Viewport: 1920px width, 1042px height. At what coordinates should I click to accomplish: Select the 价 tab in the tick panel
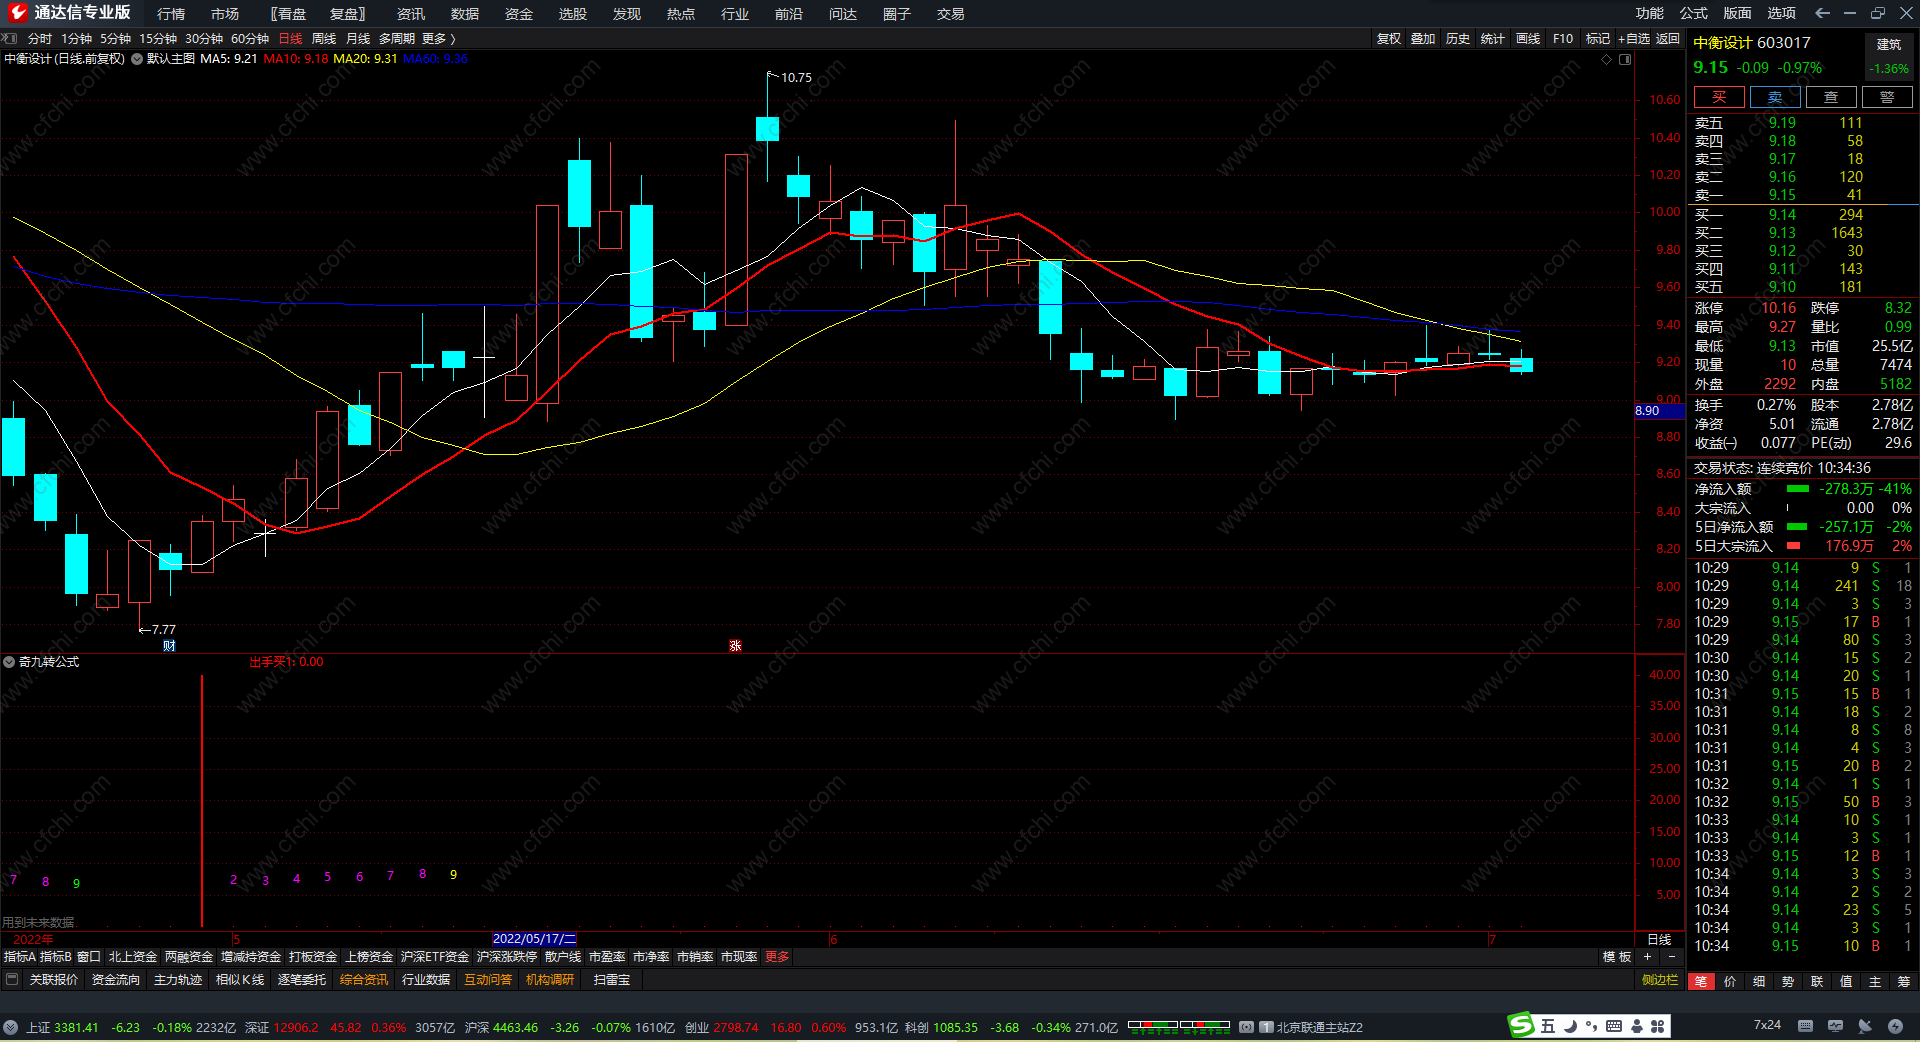tap(1730, 982)
